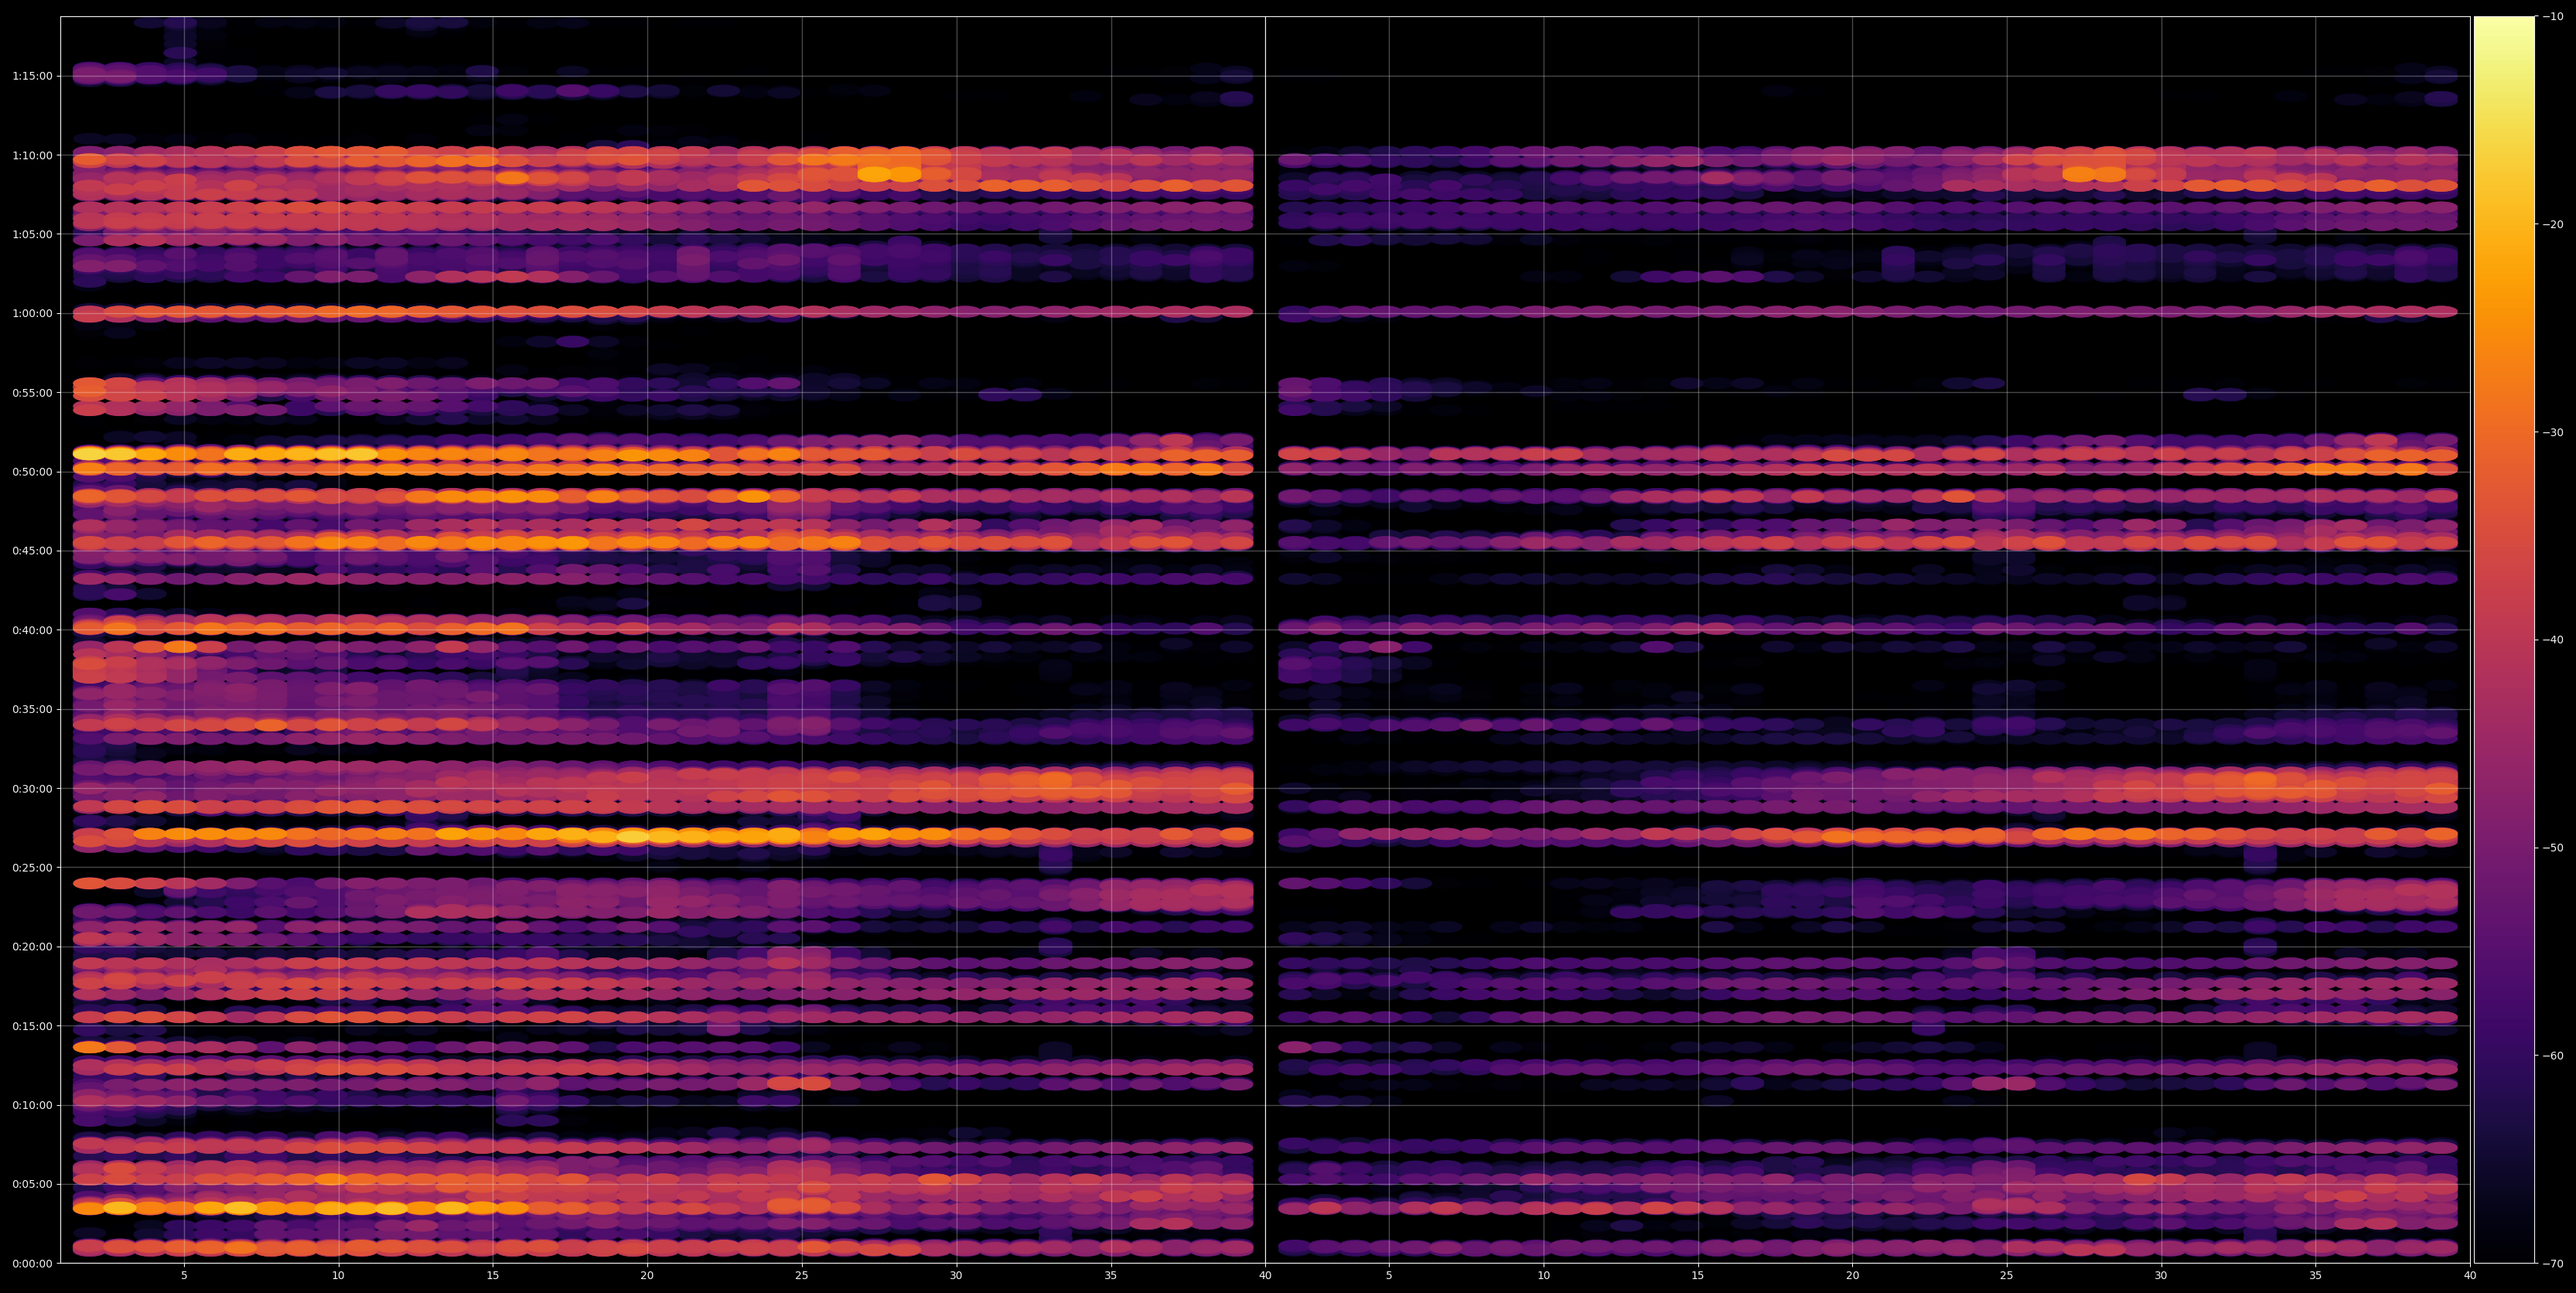Click the −30 colorbar tick label
This screenshot has height=1293, width=2576.
click(2553, 432)
